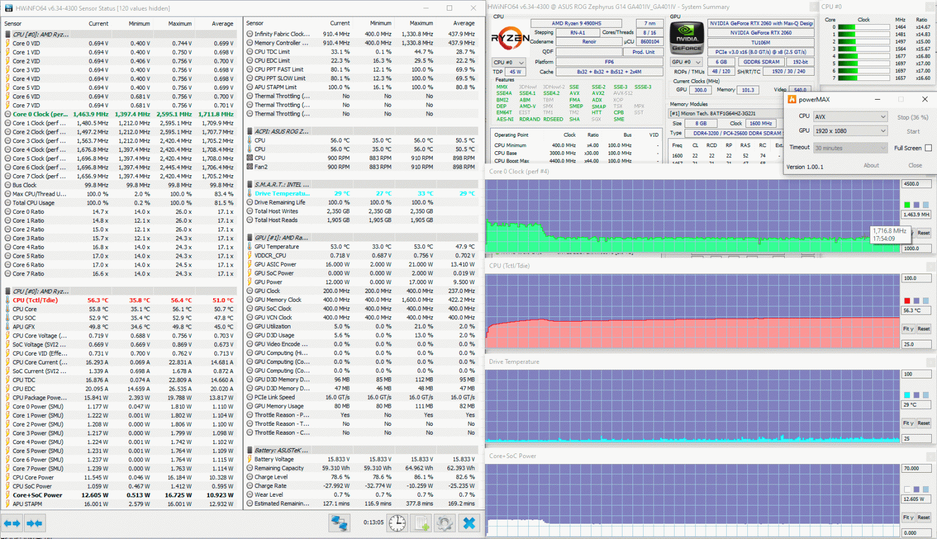Open sensor settings gear icon
Screen dimensions: 937x539
tap(445, 523)
